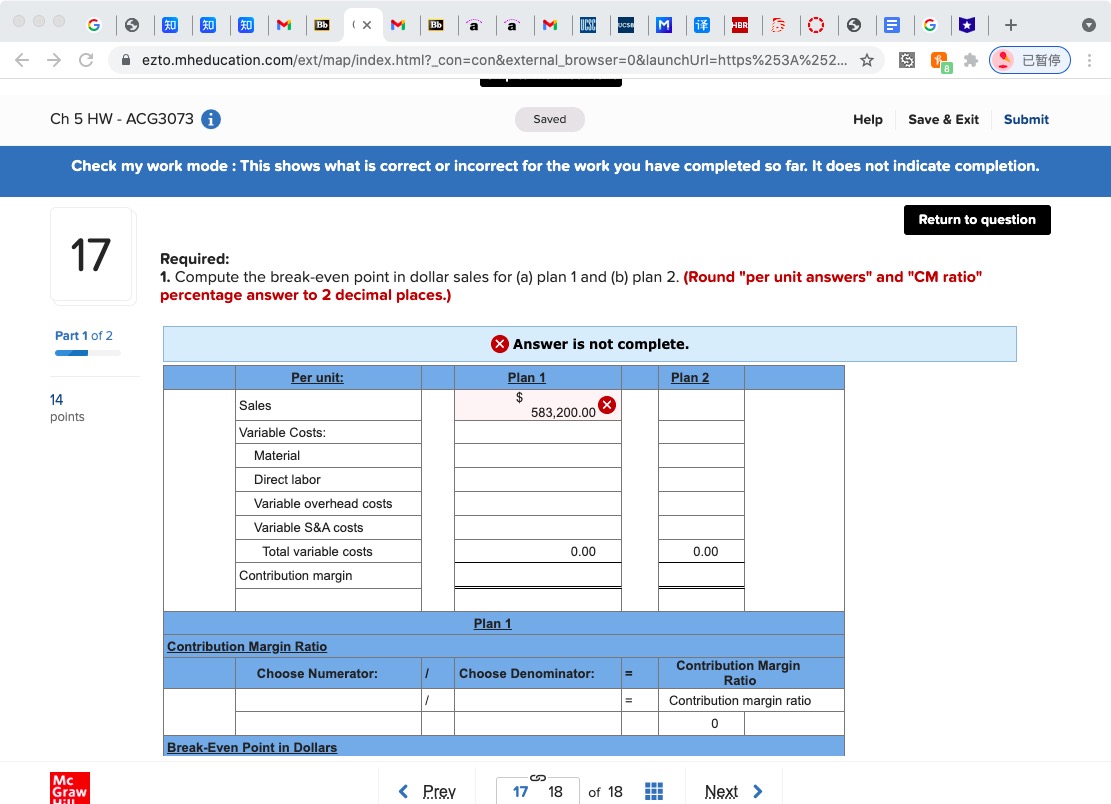Image resolution: width=1111 pixels, height=804 pixels.
Task: Switch to the Google Docs tab
Action: pos(892,25)
